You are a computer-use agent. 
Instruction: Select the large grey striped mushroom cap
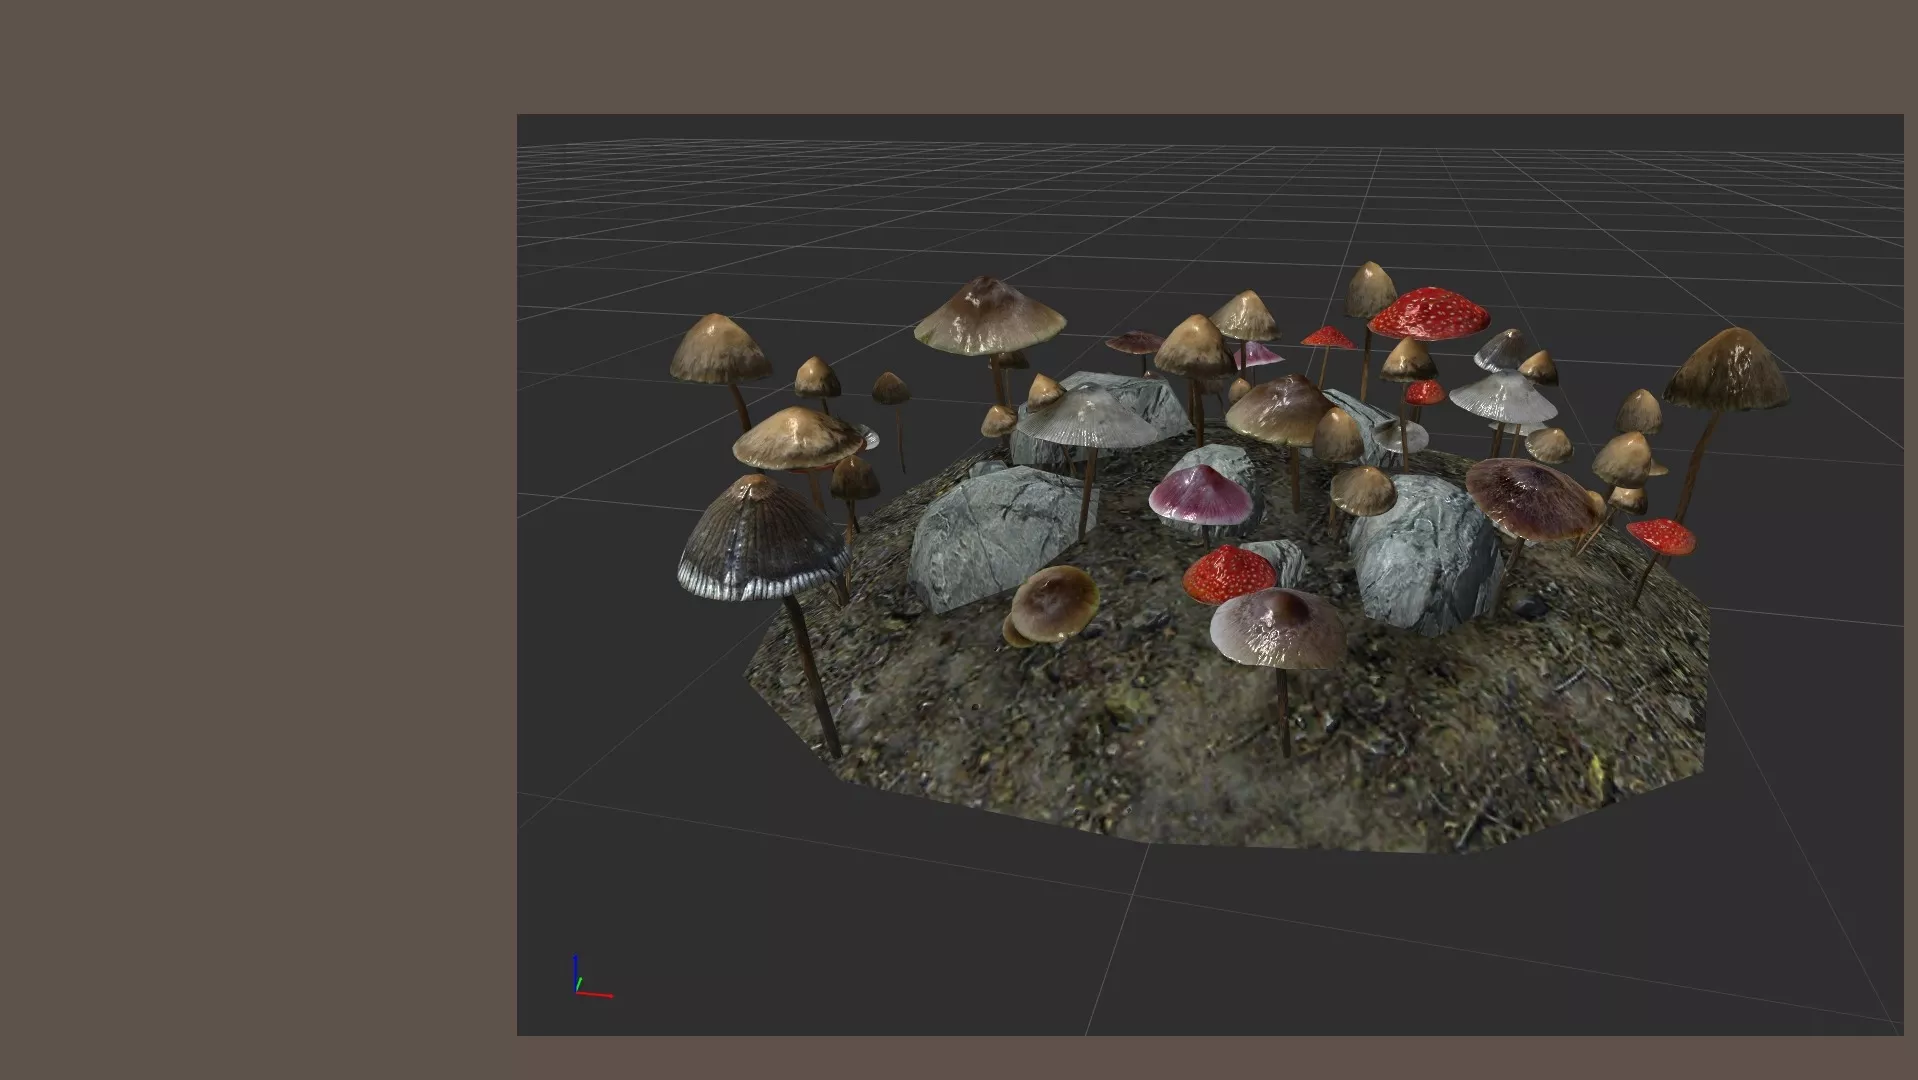coord(763,539)
